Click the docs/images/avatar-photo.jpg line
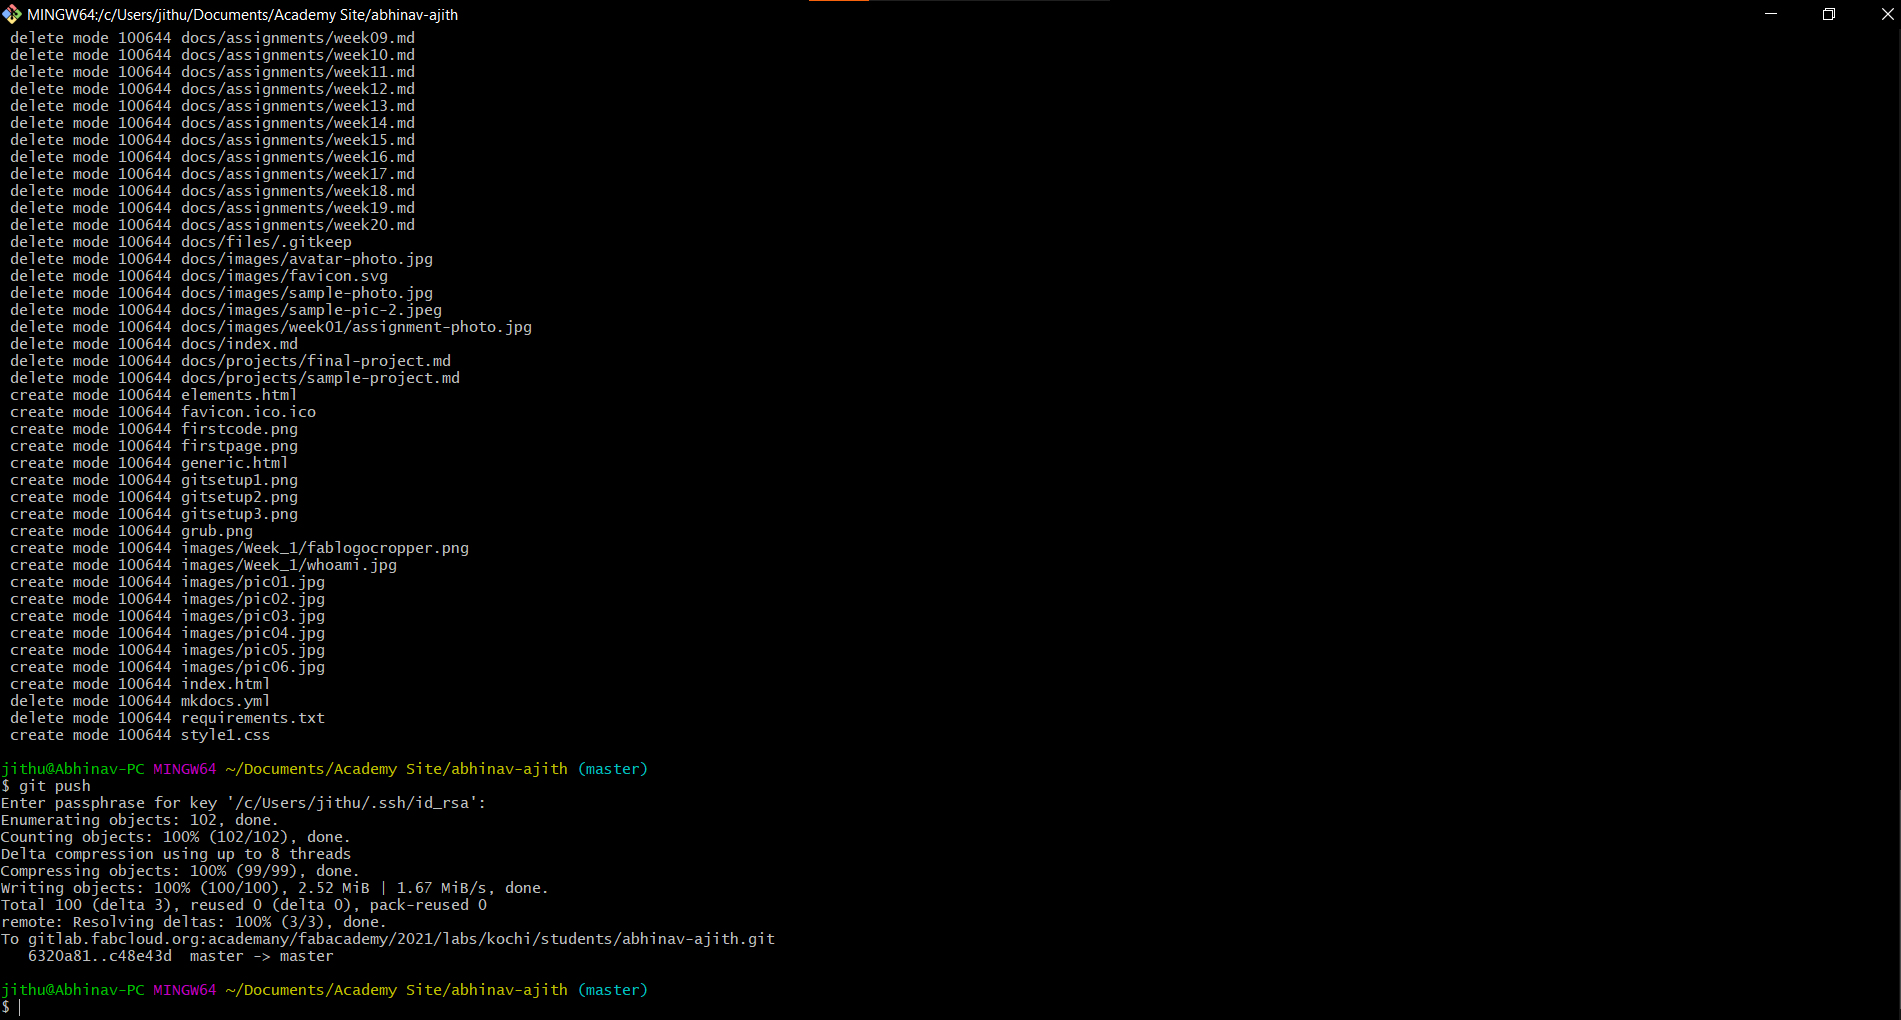The image size is (1901, 1020). pyautogui.click(x=221, y=259)
